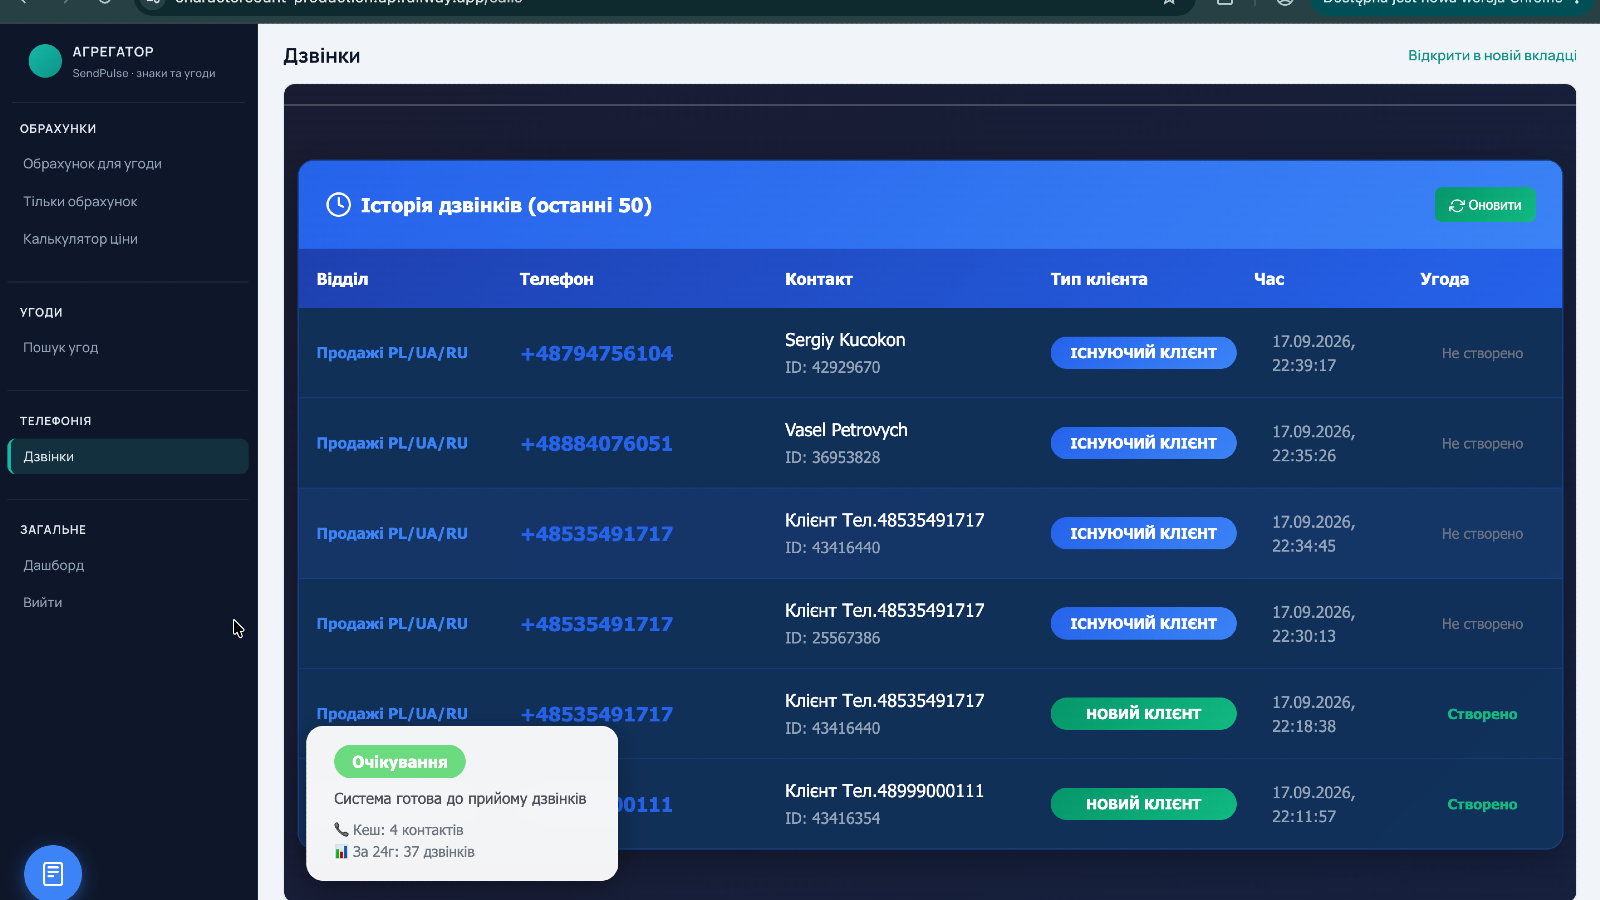1600x900 pixels.
Task: Open the Дашборд page
Action: tap(54, 565)
